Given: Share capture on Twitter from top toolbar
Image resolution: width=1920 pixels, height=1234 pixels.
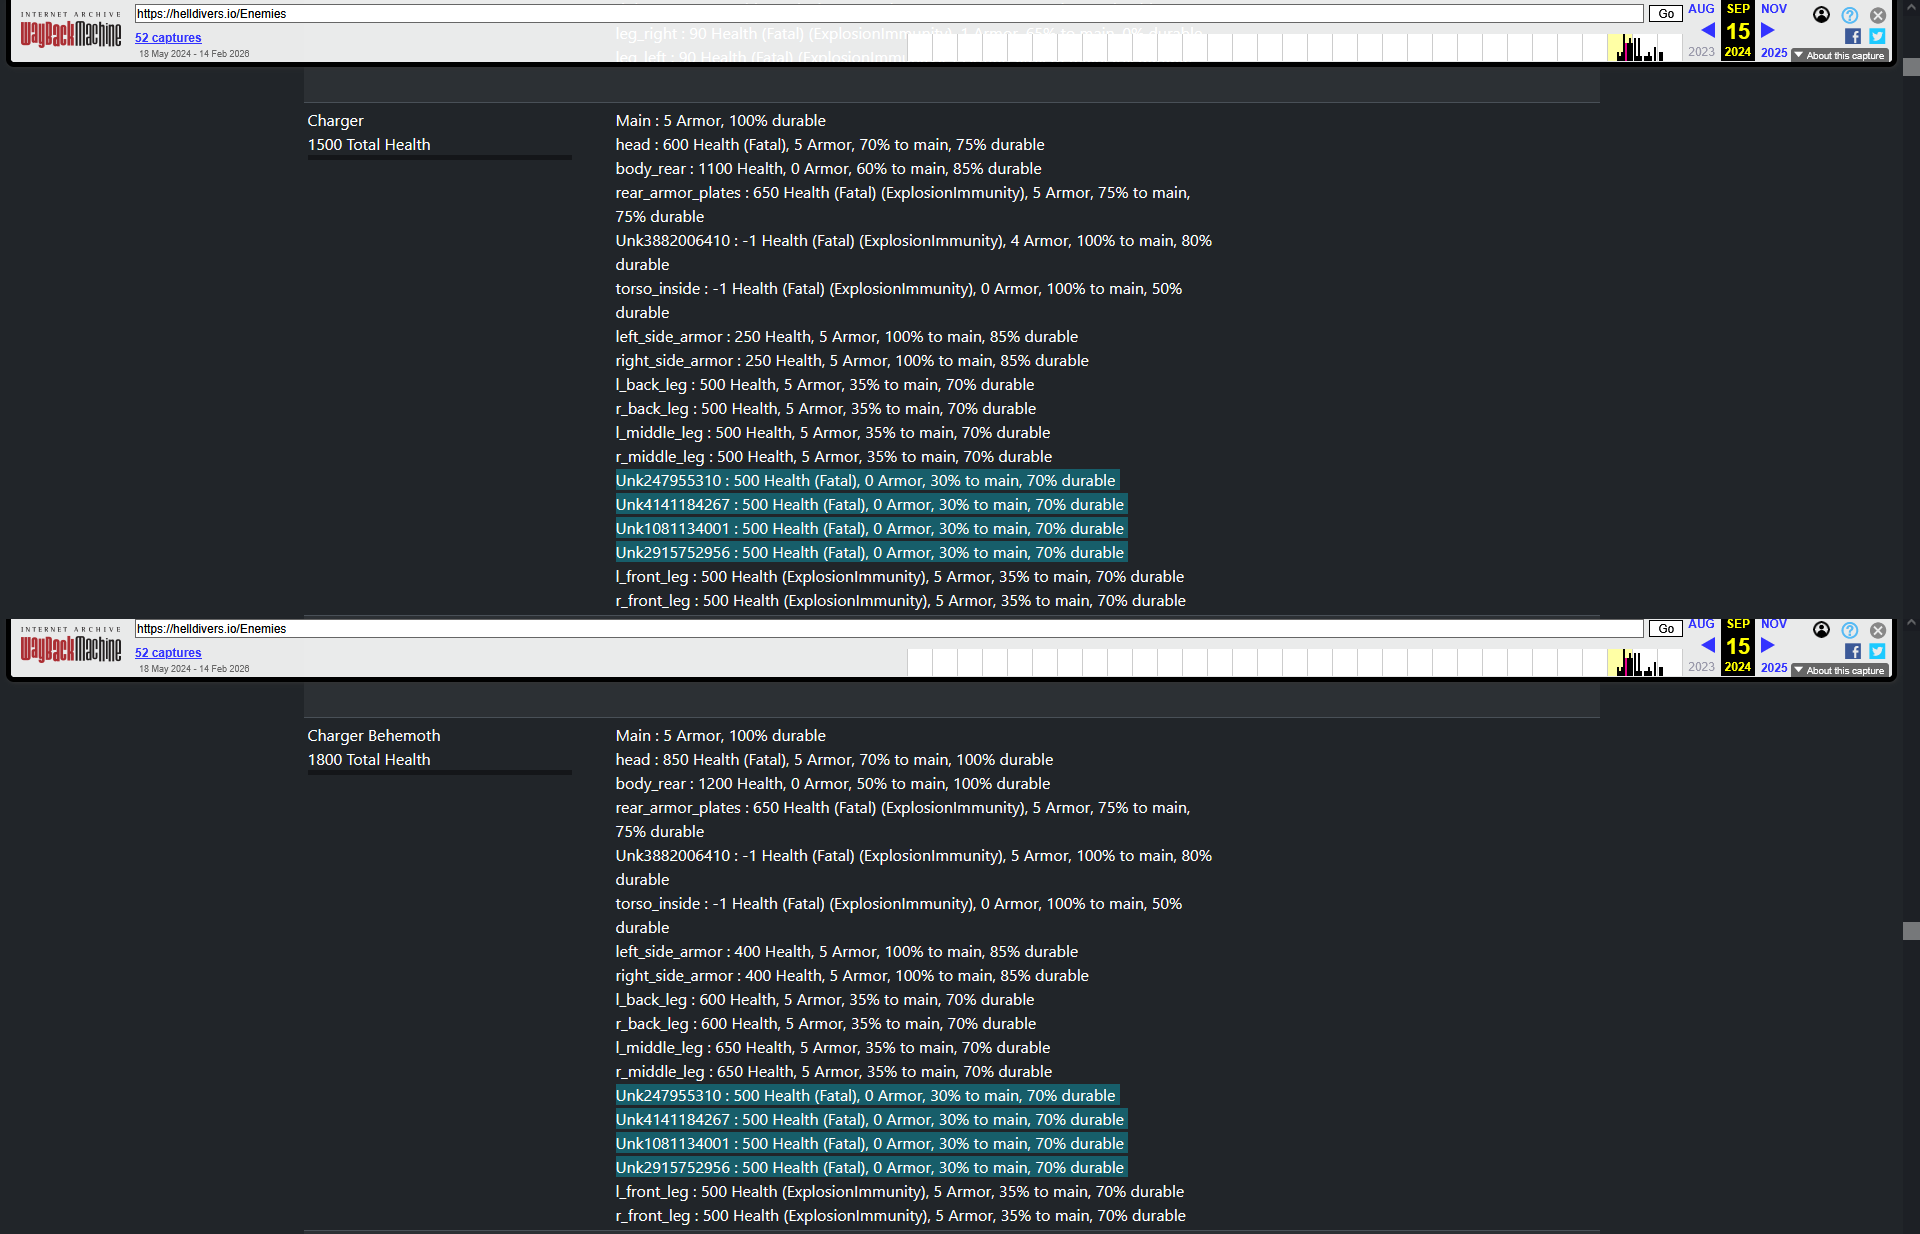Looking at the screenshot, I should click(x=1877, y=37).
